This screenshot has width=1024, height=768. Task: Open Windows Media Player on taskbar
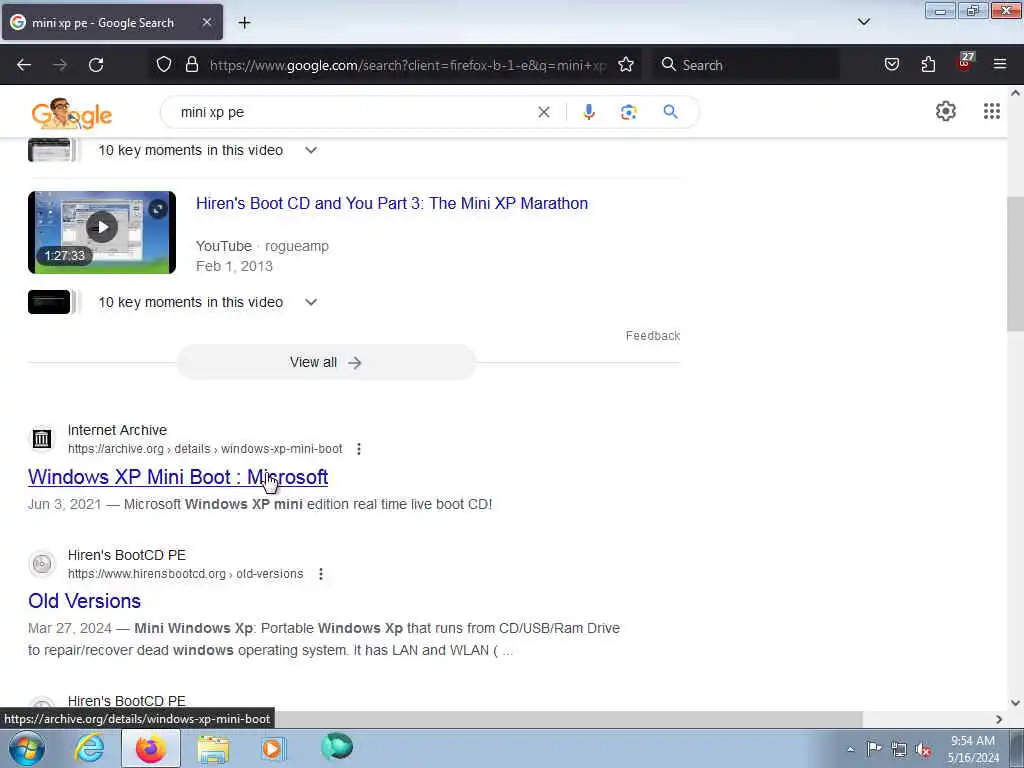273,748
